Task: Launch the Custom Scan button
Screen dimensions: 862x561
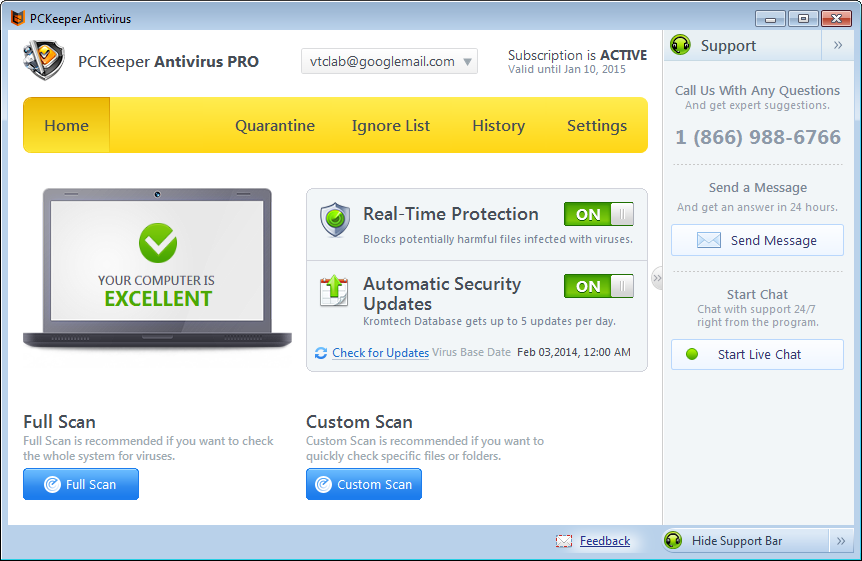Action: (x=364, y=484)
